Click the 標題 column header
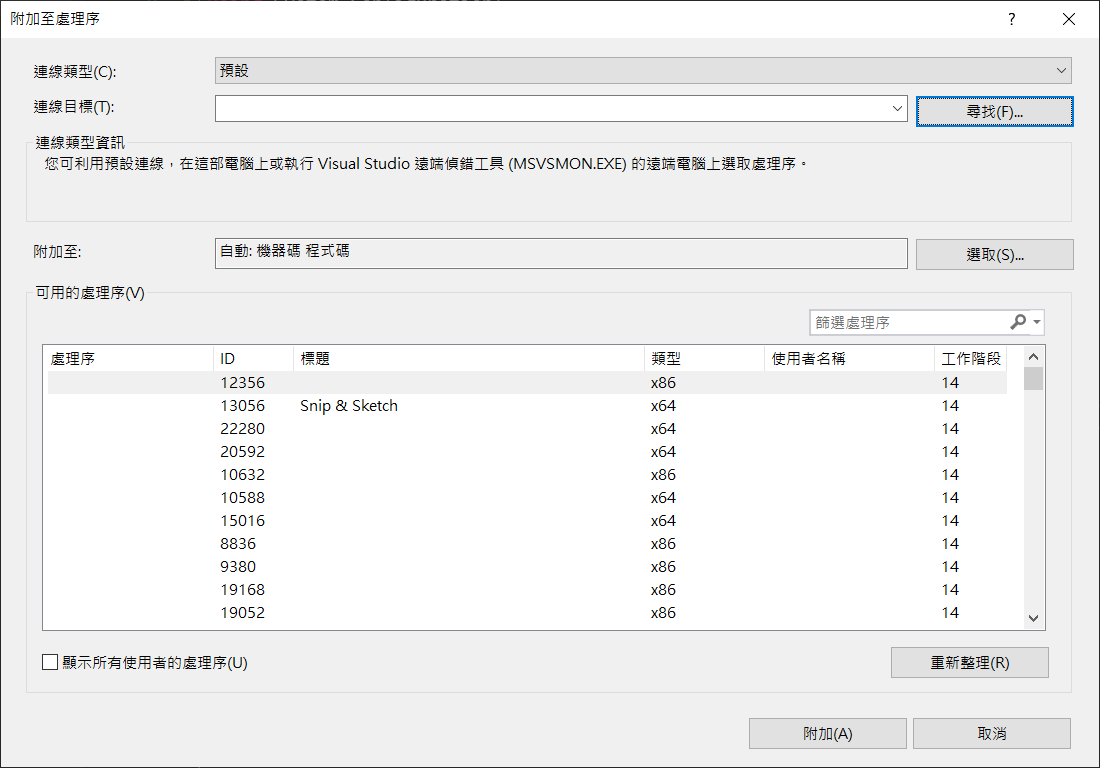1100x768 pixels. click(468, 358)
